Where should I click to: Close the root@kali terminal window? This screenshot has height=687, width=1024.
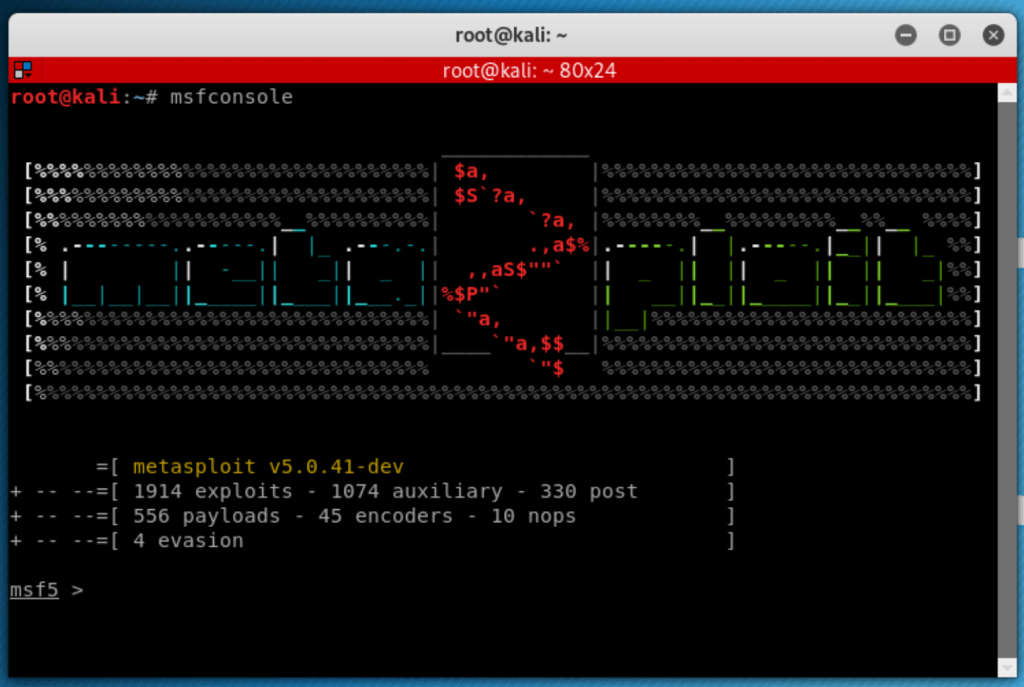(993, 35)
